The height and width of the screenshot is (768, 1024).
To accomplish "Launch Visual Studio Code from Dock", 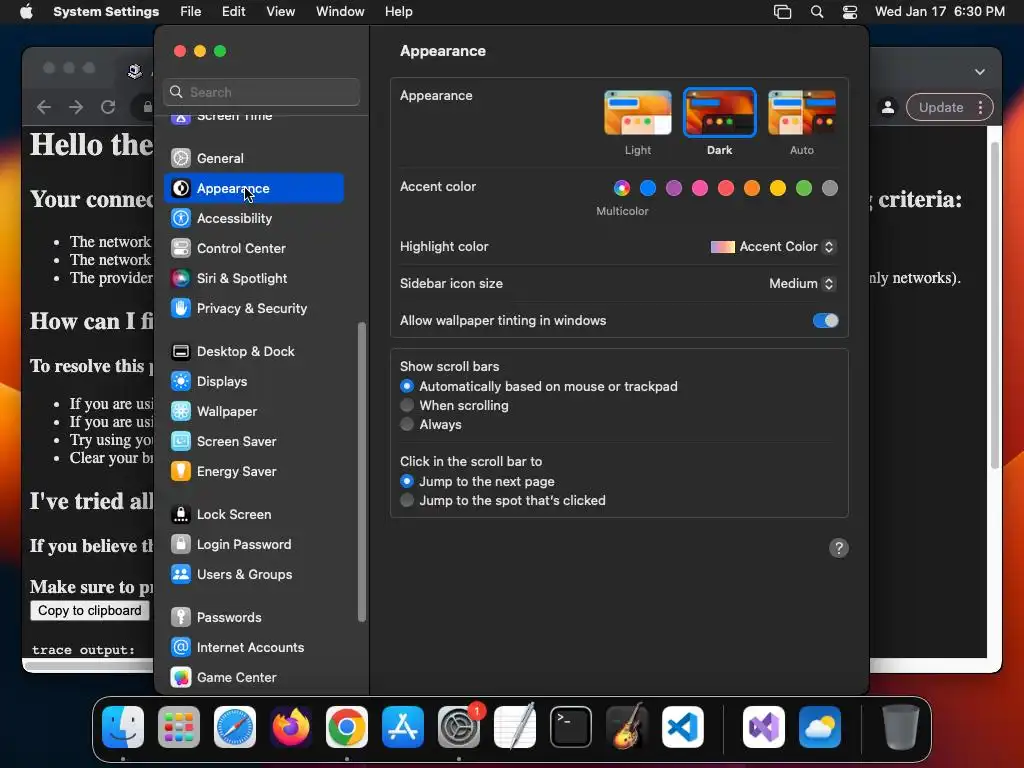I will pos(683,727).
